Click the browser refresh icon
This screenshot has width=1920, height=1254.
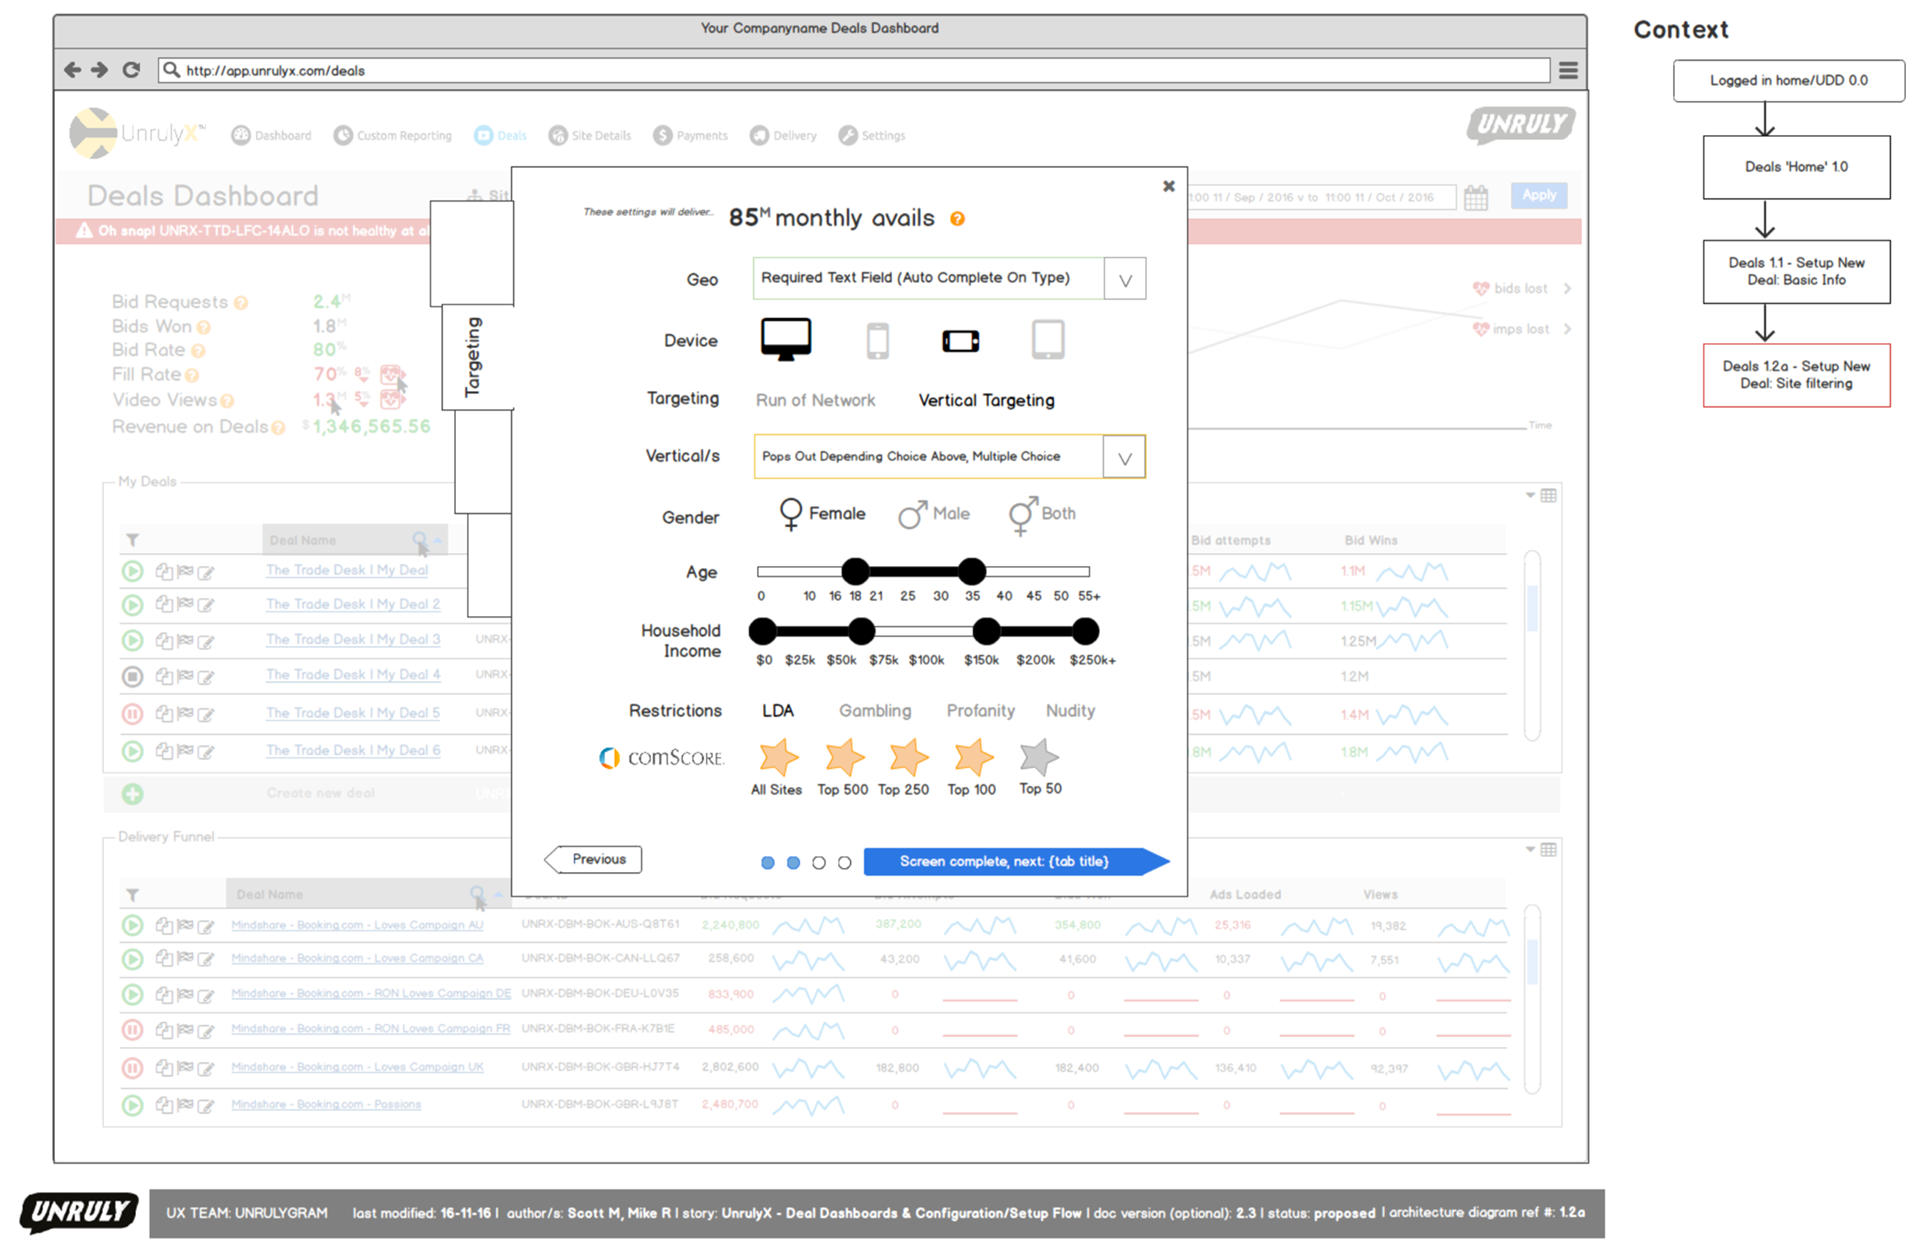(131, 70)
